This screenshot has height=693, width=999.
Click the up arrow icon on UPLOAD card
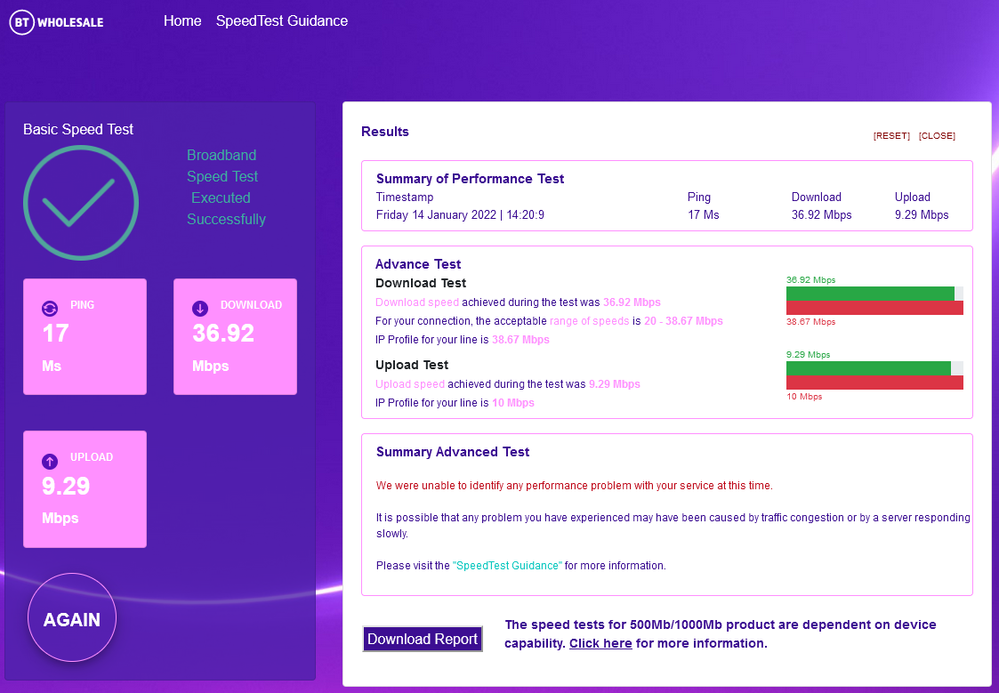[x=50, y=461]
